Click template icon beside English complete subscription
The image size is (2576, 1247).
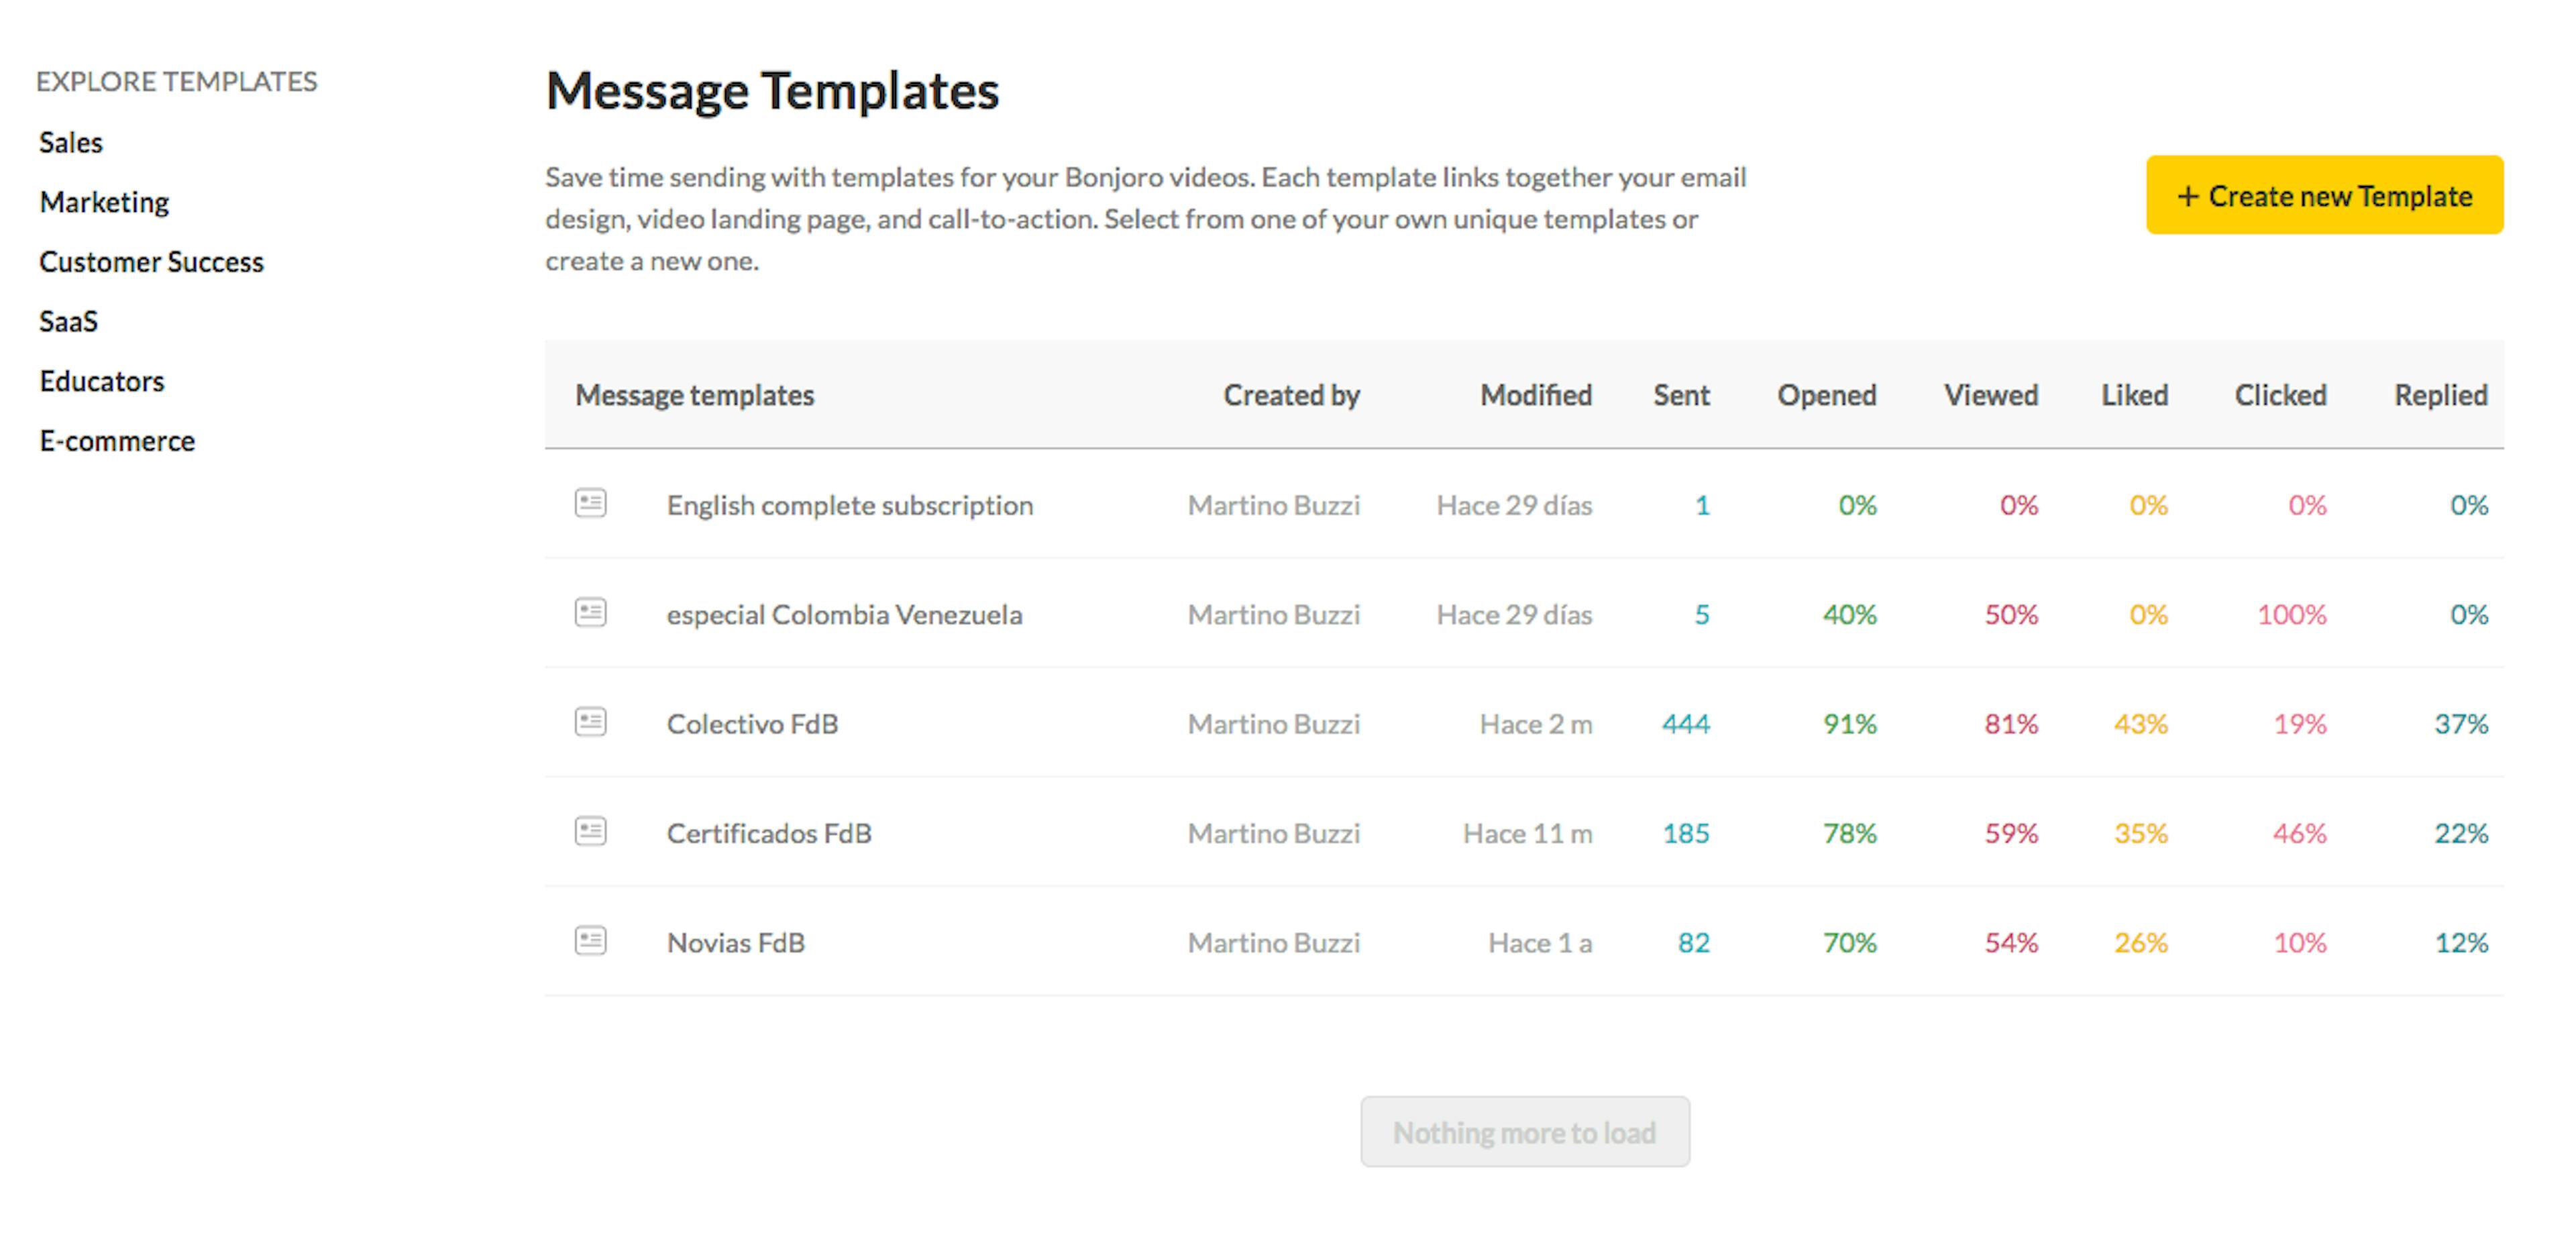point(590,503)
